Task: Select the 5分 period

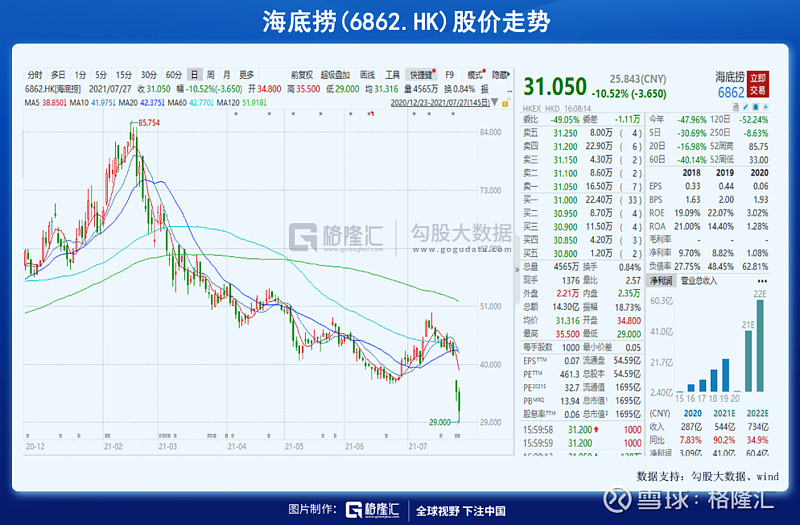Action: coord(101,75)
